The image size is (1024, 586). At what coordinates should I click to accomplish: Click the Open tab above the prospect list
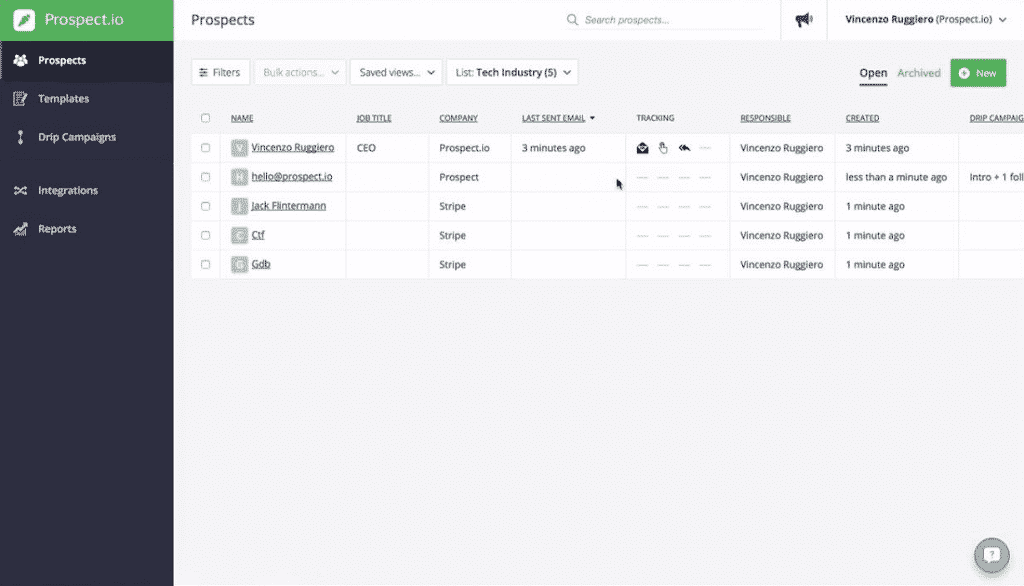(873, 73)
